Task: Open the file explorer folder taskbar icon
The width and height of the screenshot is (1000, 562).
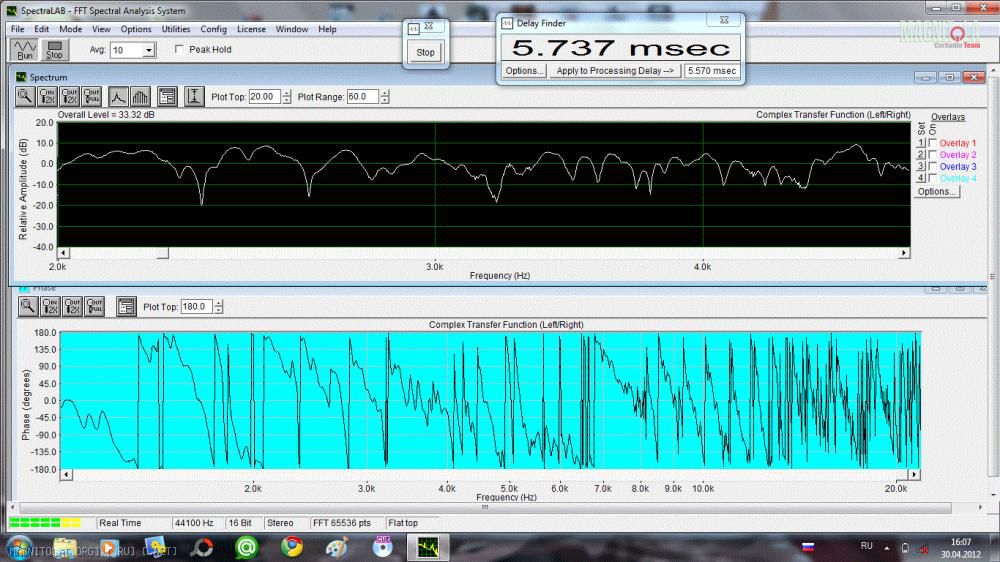Action: pyautogui.click(x=64, y=547)
